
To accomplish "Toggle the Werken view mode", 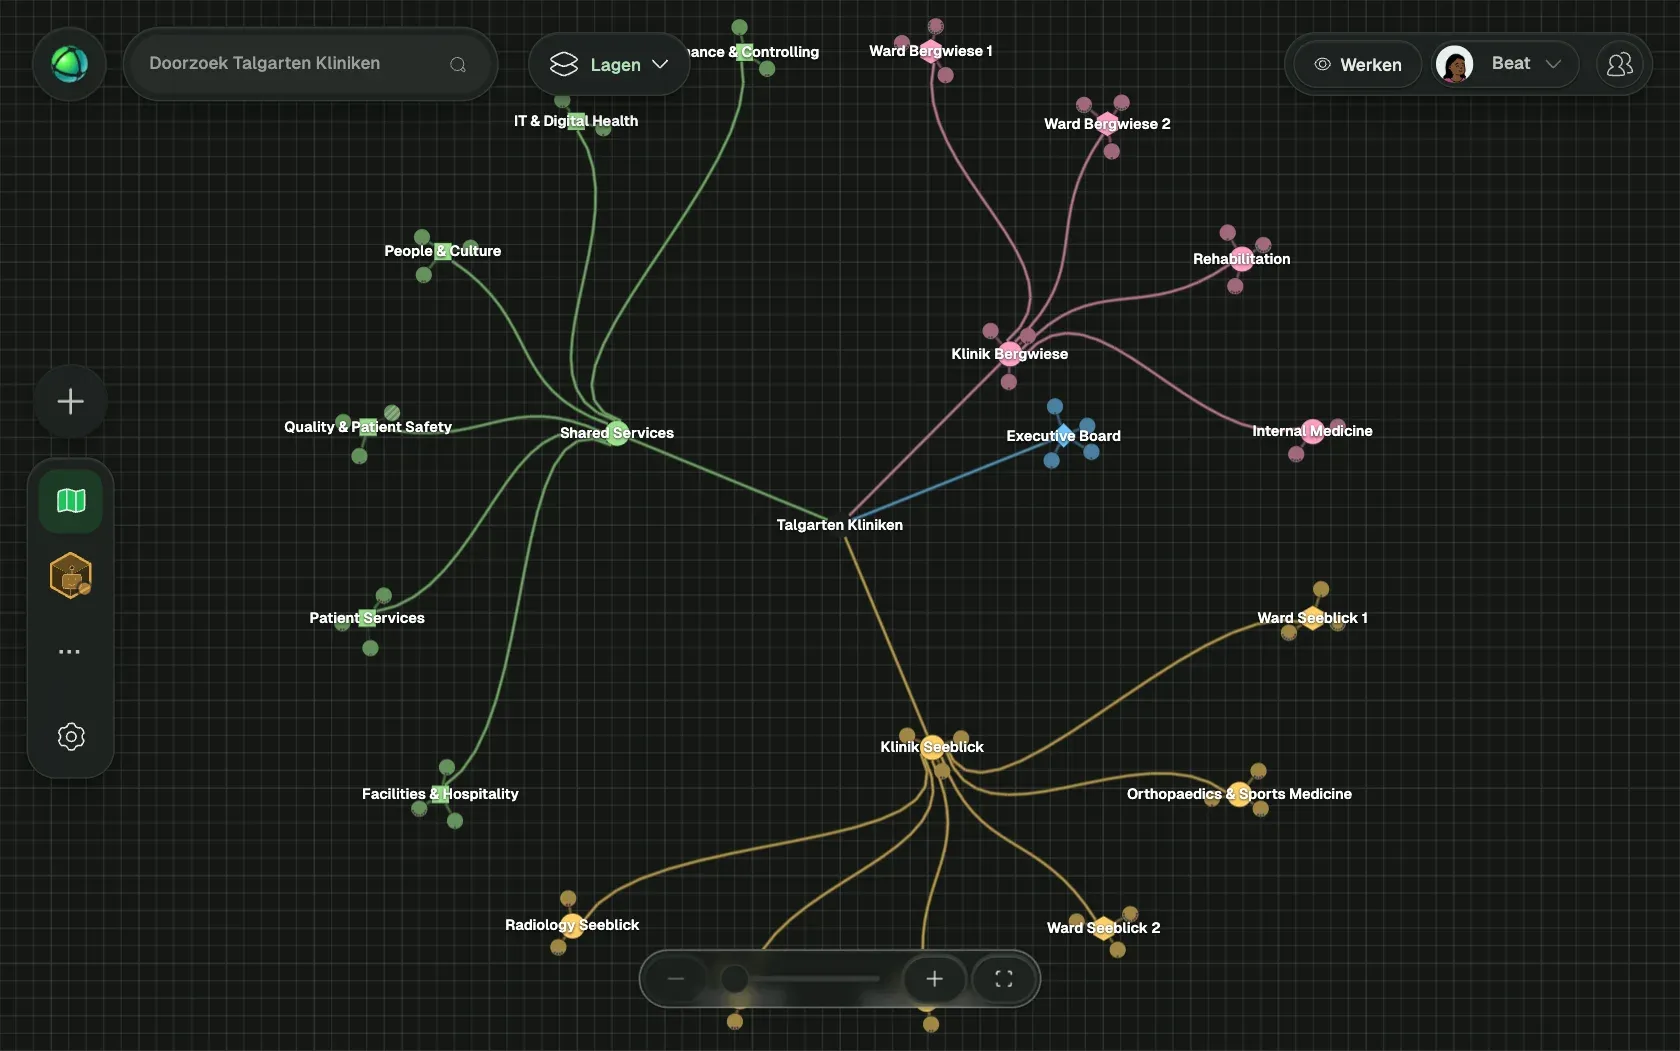I will click(1357, 64).
